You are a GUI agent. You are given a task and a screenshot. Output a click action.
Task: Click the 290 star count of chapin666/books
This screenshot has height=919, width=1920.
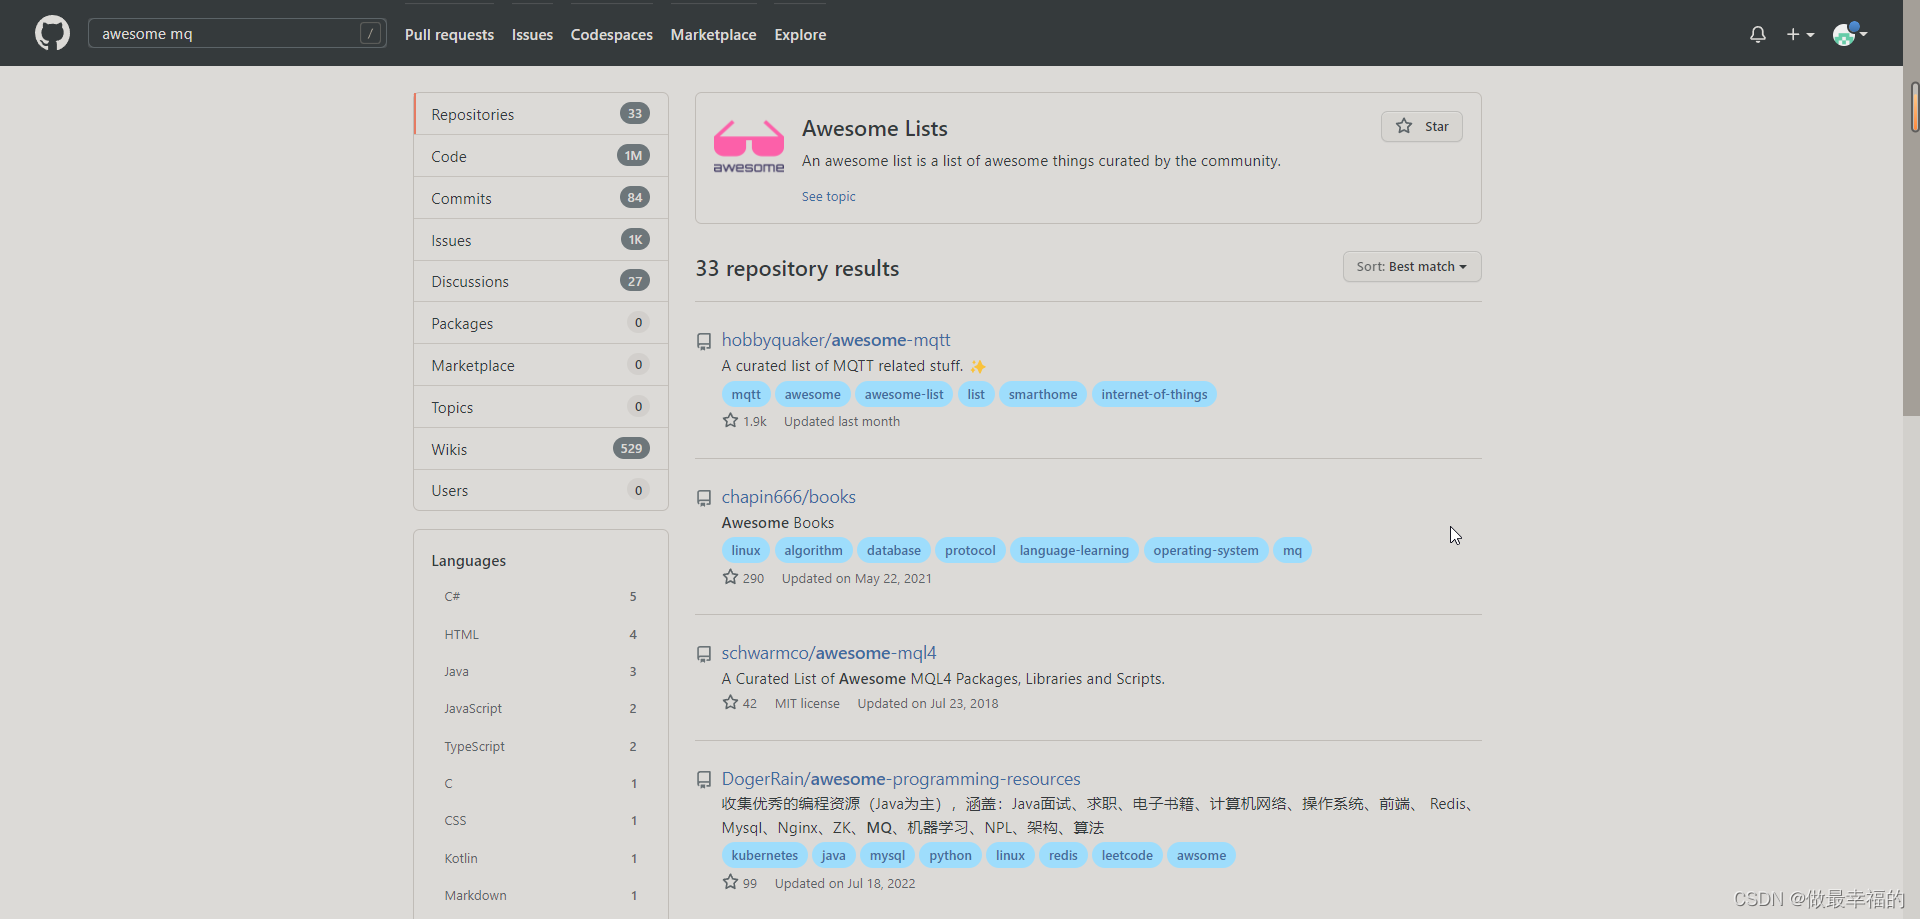tap(743, 578)
